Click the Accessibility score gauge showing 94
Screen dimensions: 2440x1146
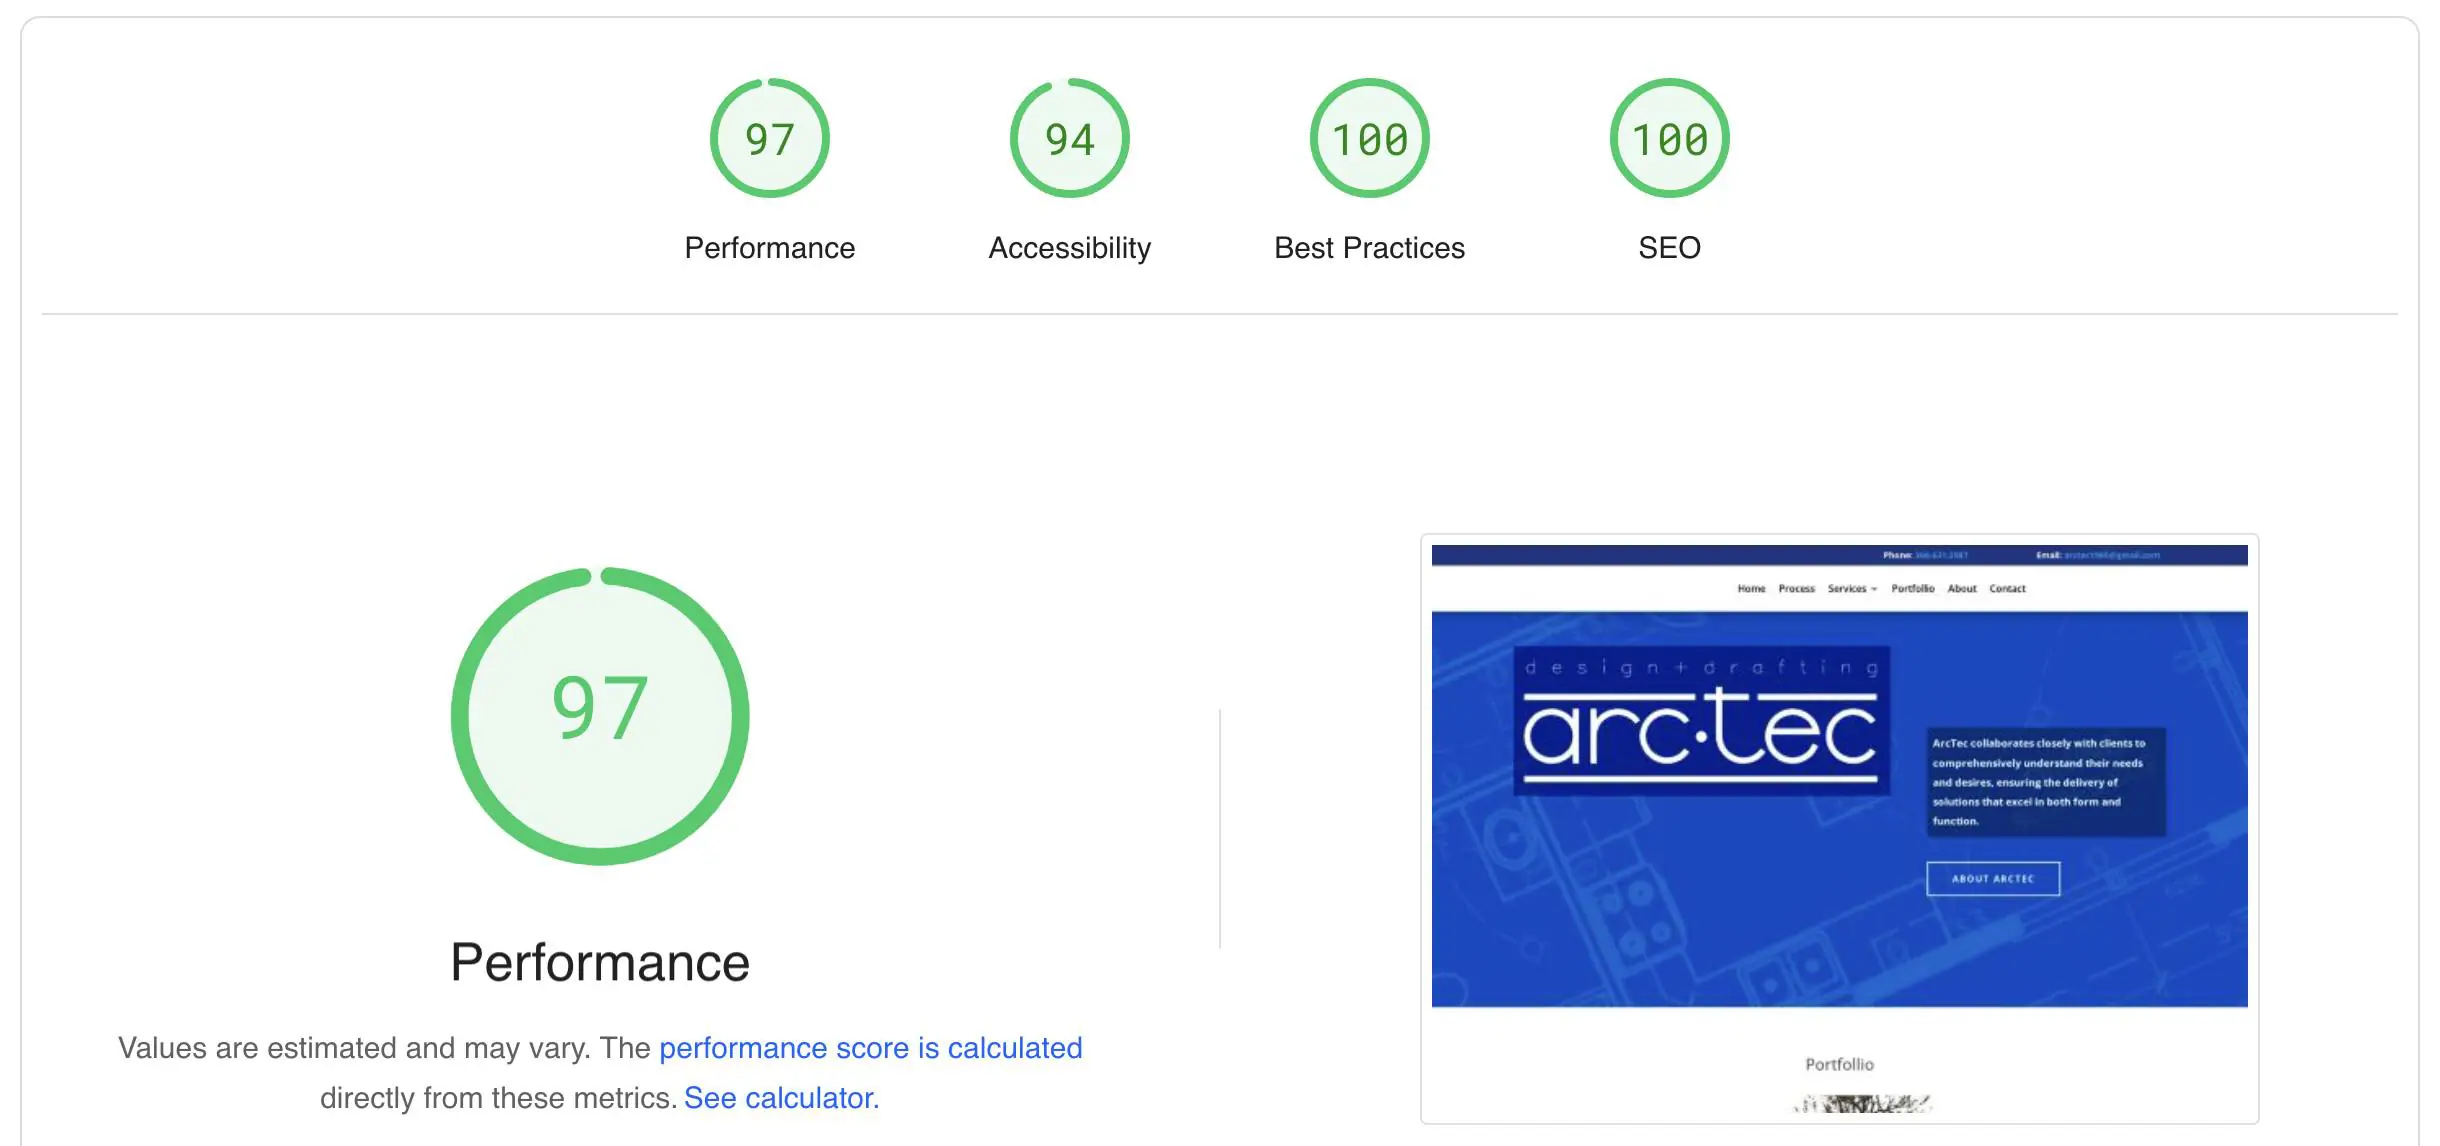pyautogui.click(x=1069, y=138)
